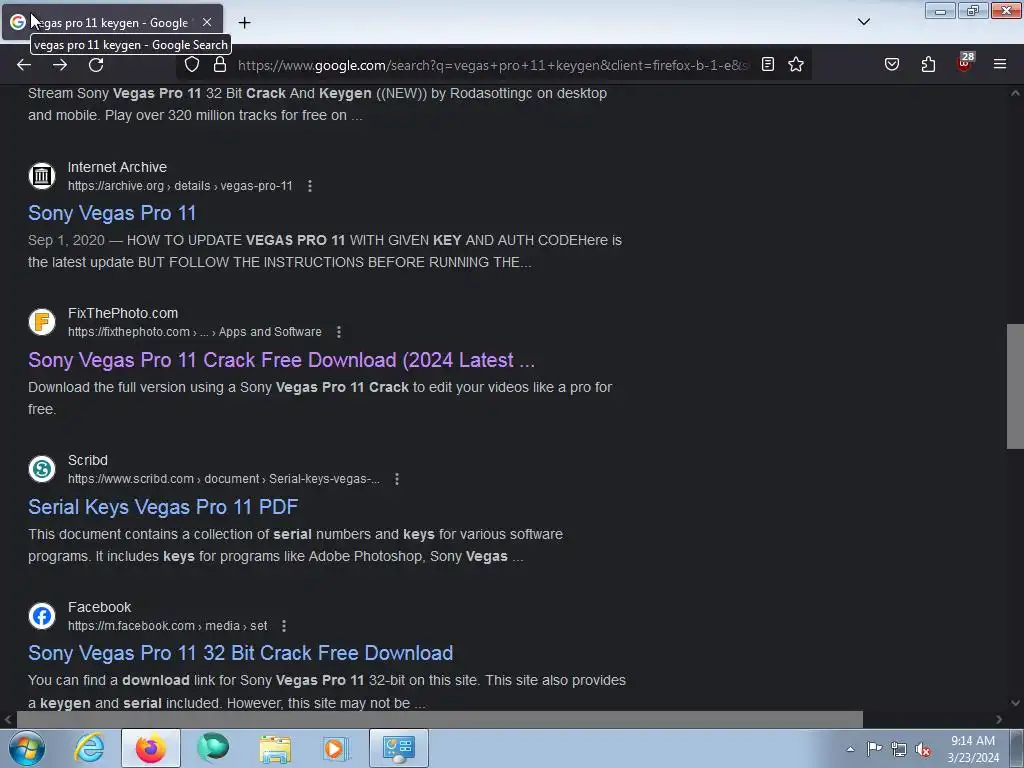Open Windows Media Player from taskbar
Screen dimensions: 1024x768
(337, 748)
